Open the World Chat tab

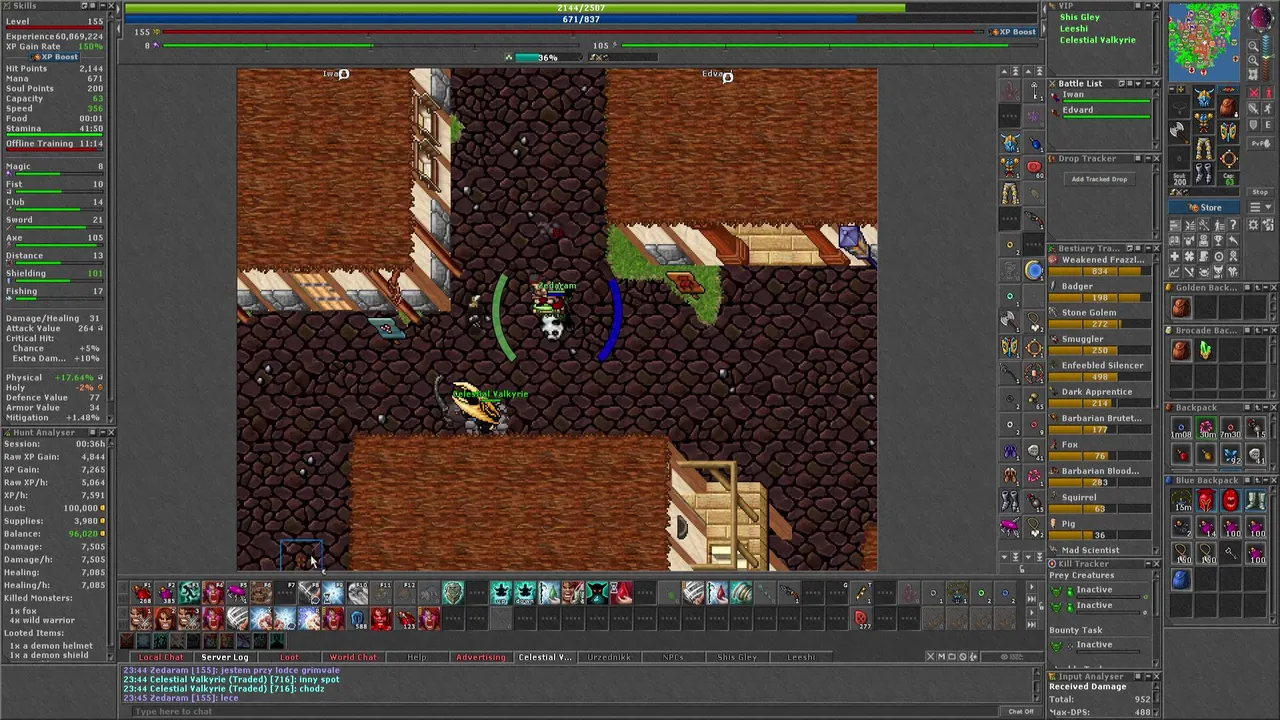tap(353, 657)
